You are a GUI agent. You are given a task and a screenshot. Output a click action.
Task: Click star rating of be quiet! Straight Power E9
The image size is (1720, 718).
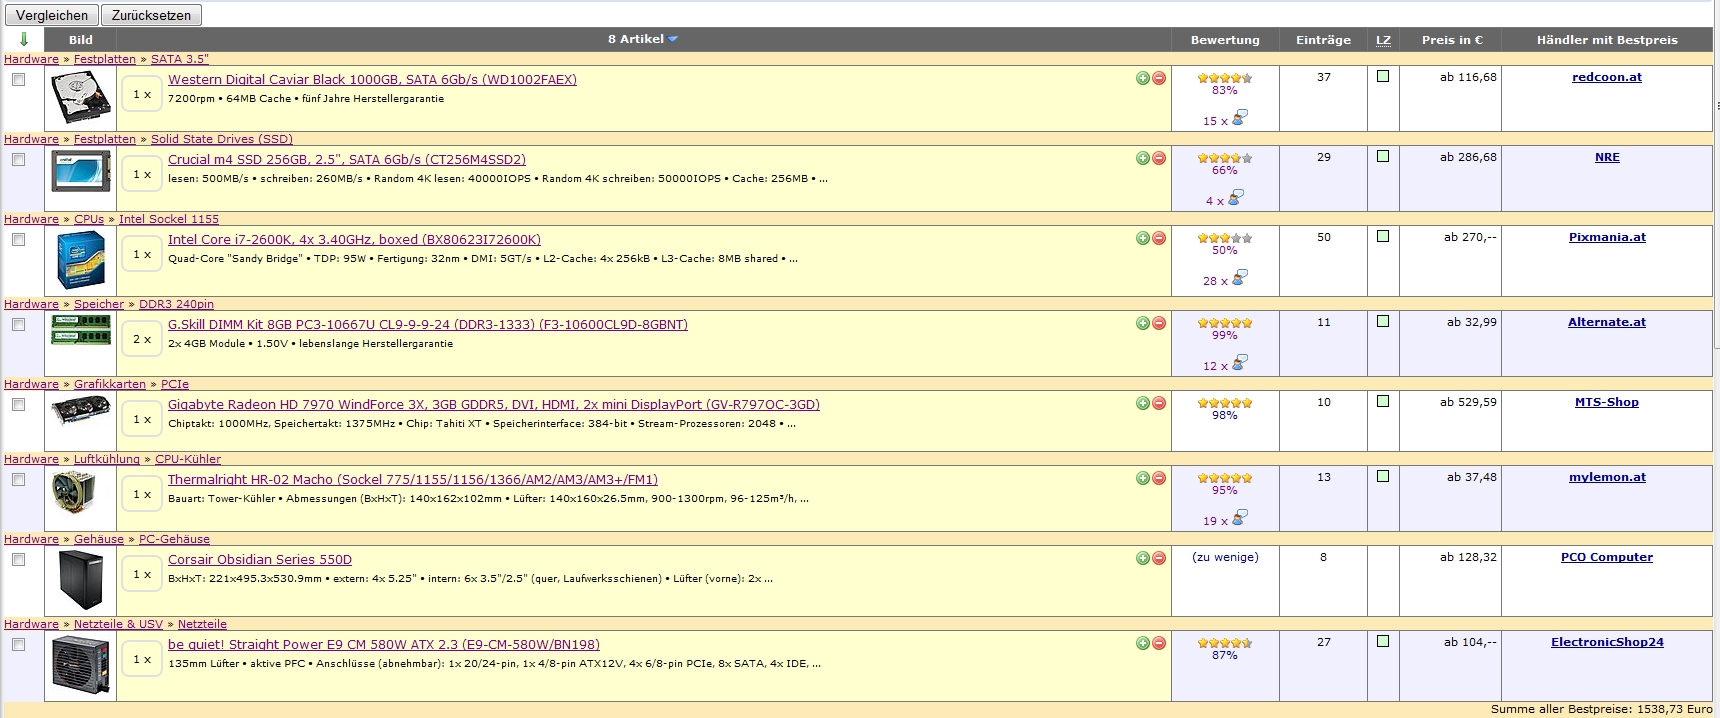tap(1225, 643)
